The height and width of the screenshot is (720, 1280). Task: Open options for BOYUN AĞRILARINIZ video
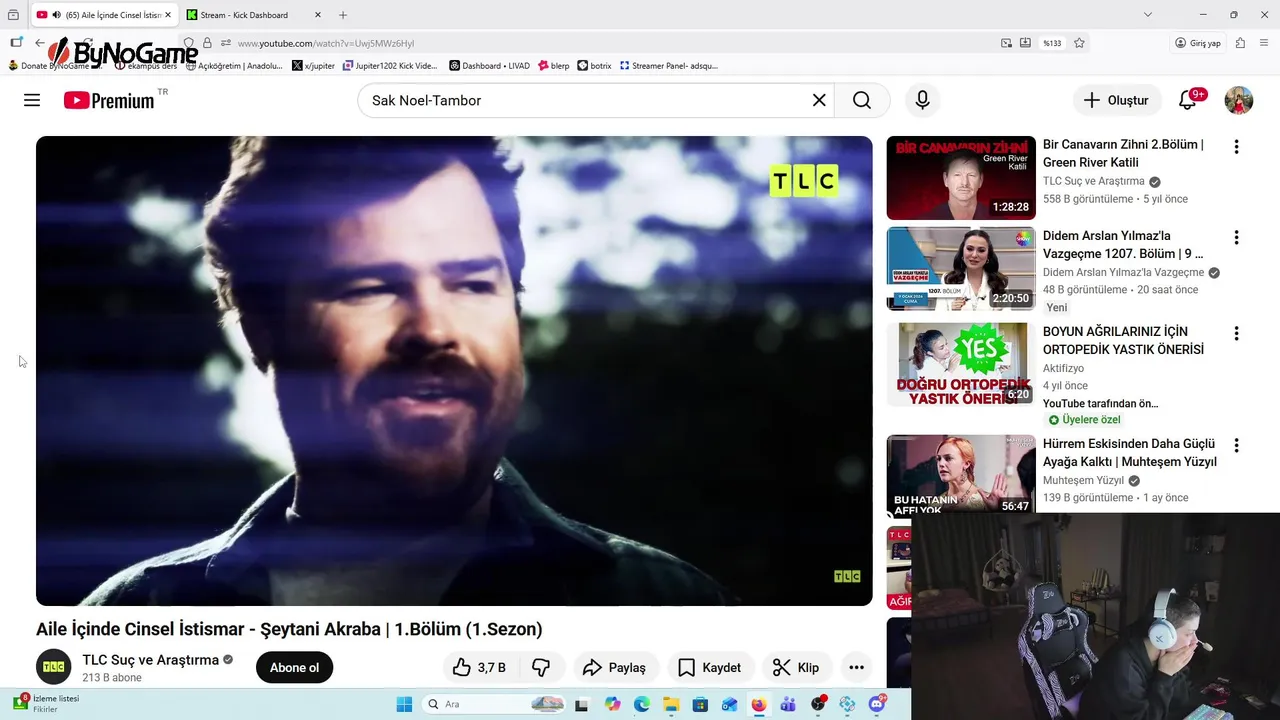pyautogui.click(x=1236, y=333)
